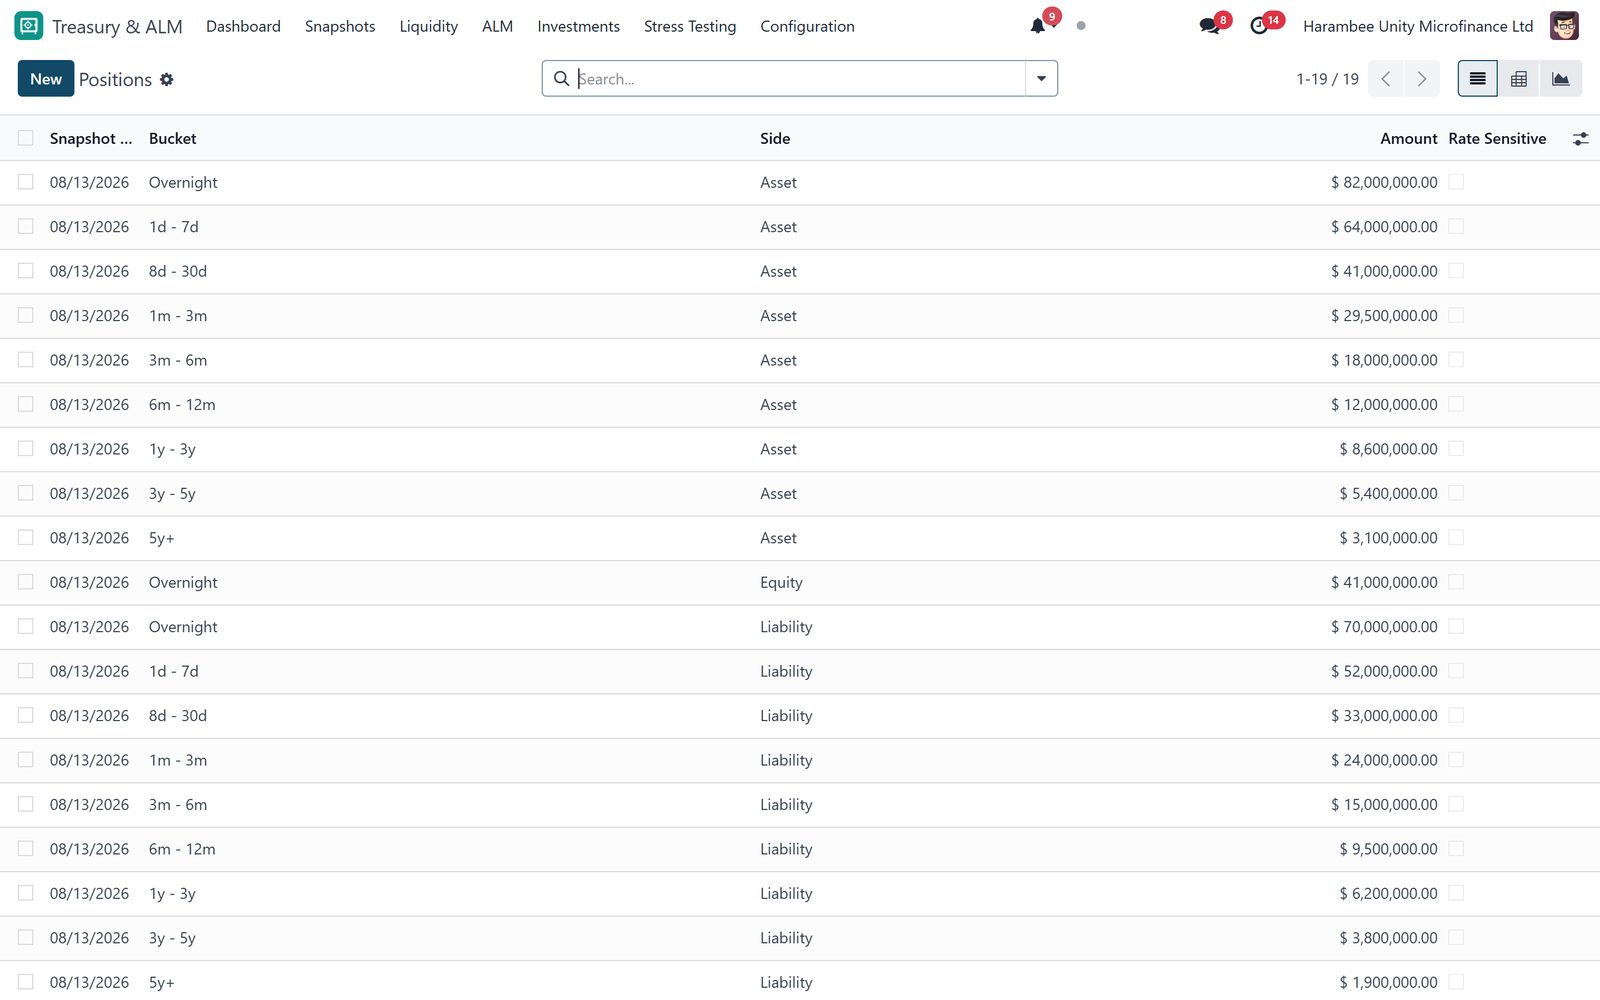Open optional columns adjust icon
Viewport: 1600px width, 1000px height.
point(1580,139)
